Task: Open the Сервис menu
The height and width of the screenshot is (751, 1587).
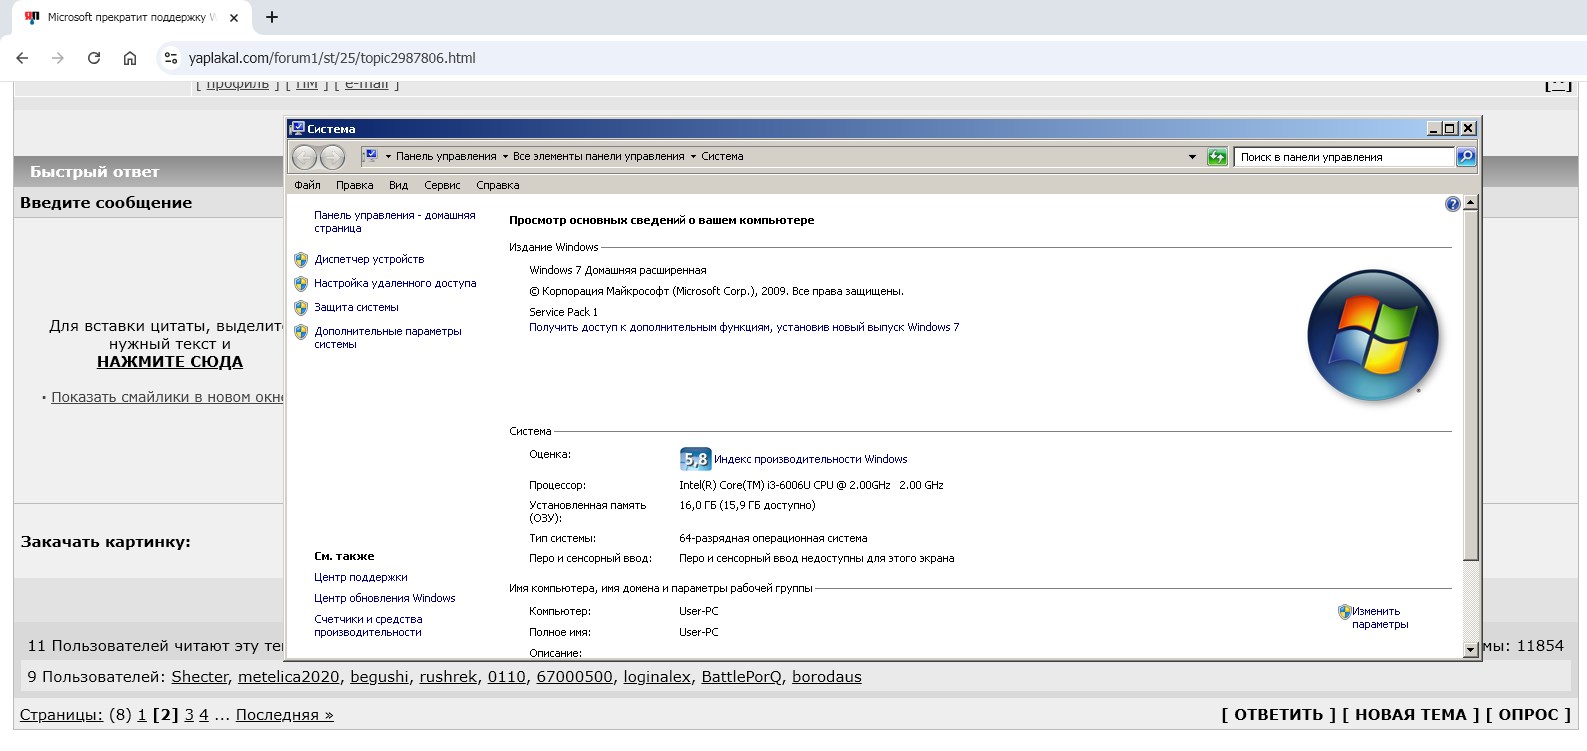Action: click(x=442, y=185)
